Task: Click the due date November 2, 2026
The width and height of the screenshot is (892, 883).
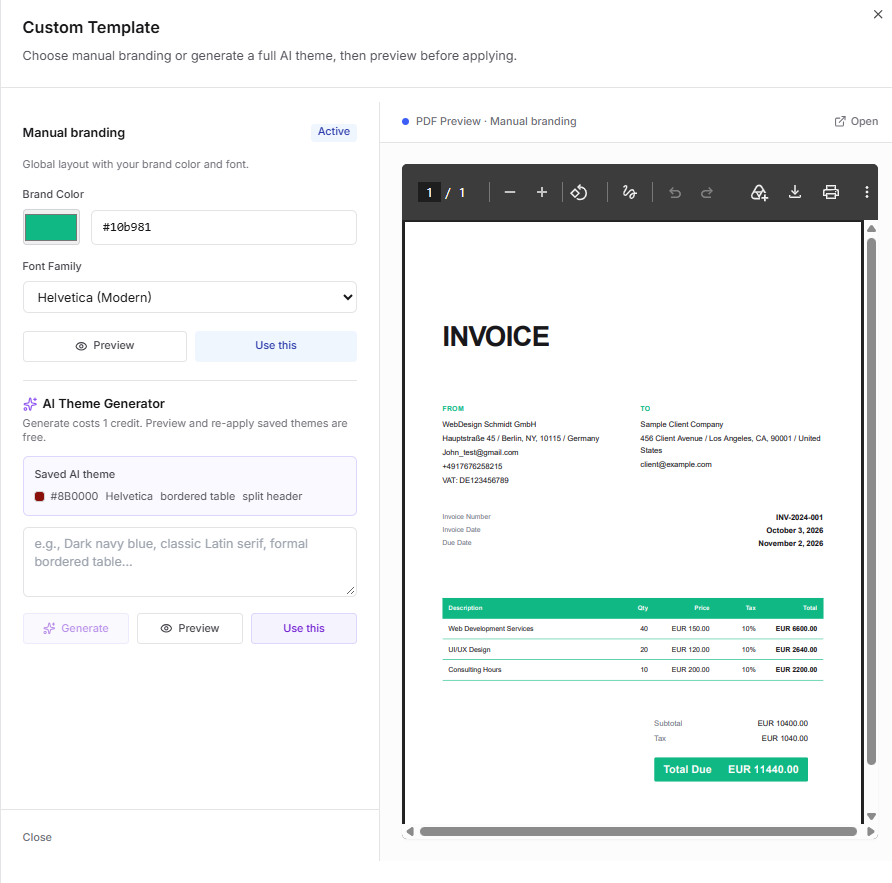Action: pyautogui.click(x=790, y=543)
